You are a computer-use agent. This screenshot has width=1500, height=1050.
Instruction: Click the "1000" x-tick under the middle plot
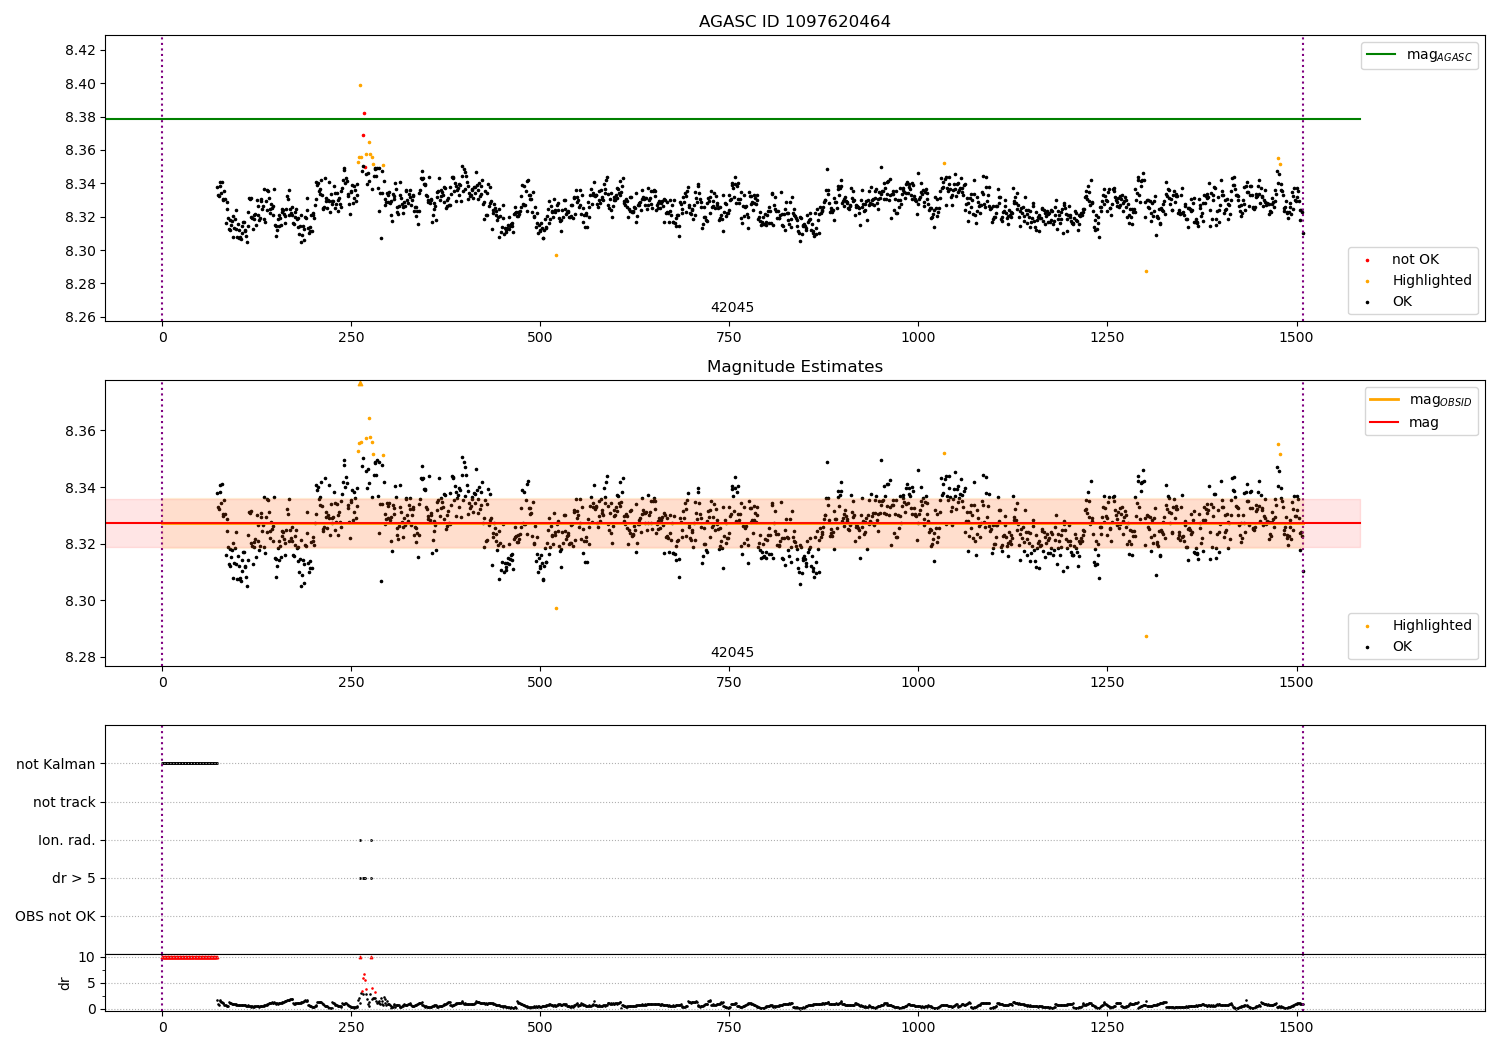918,682
